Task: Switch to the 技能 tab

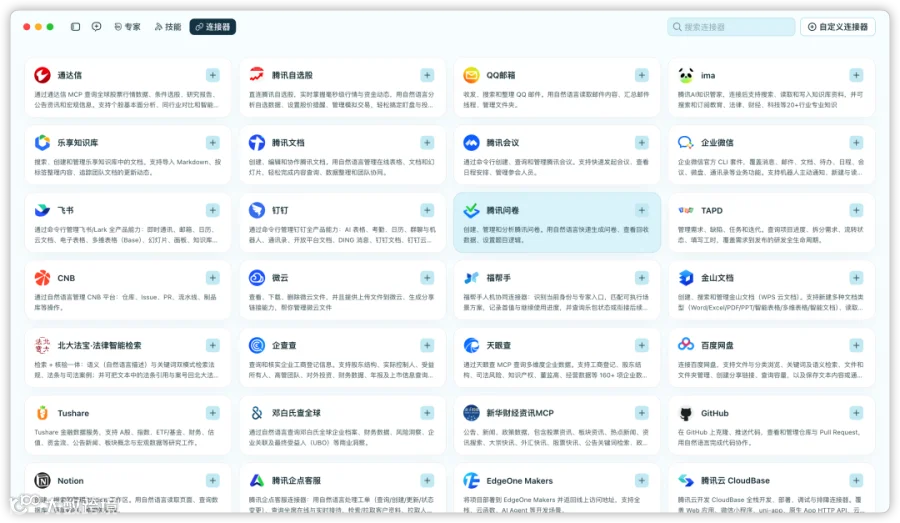Action: [168, 26]
